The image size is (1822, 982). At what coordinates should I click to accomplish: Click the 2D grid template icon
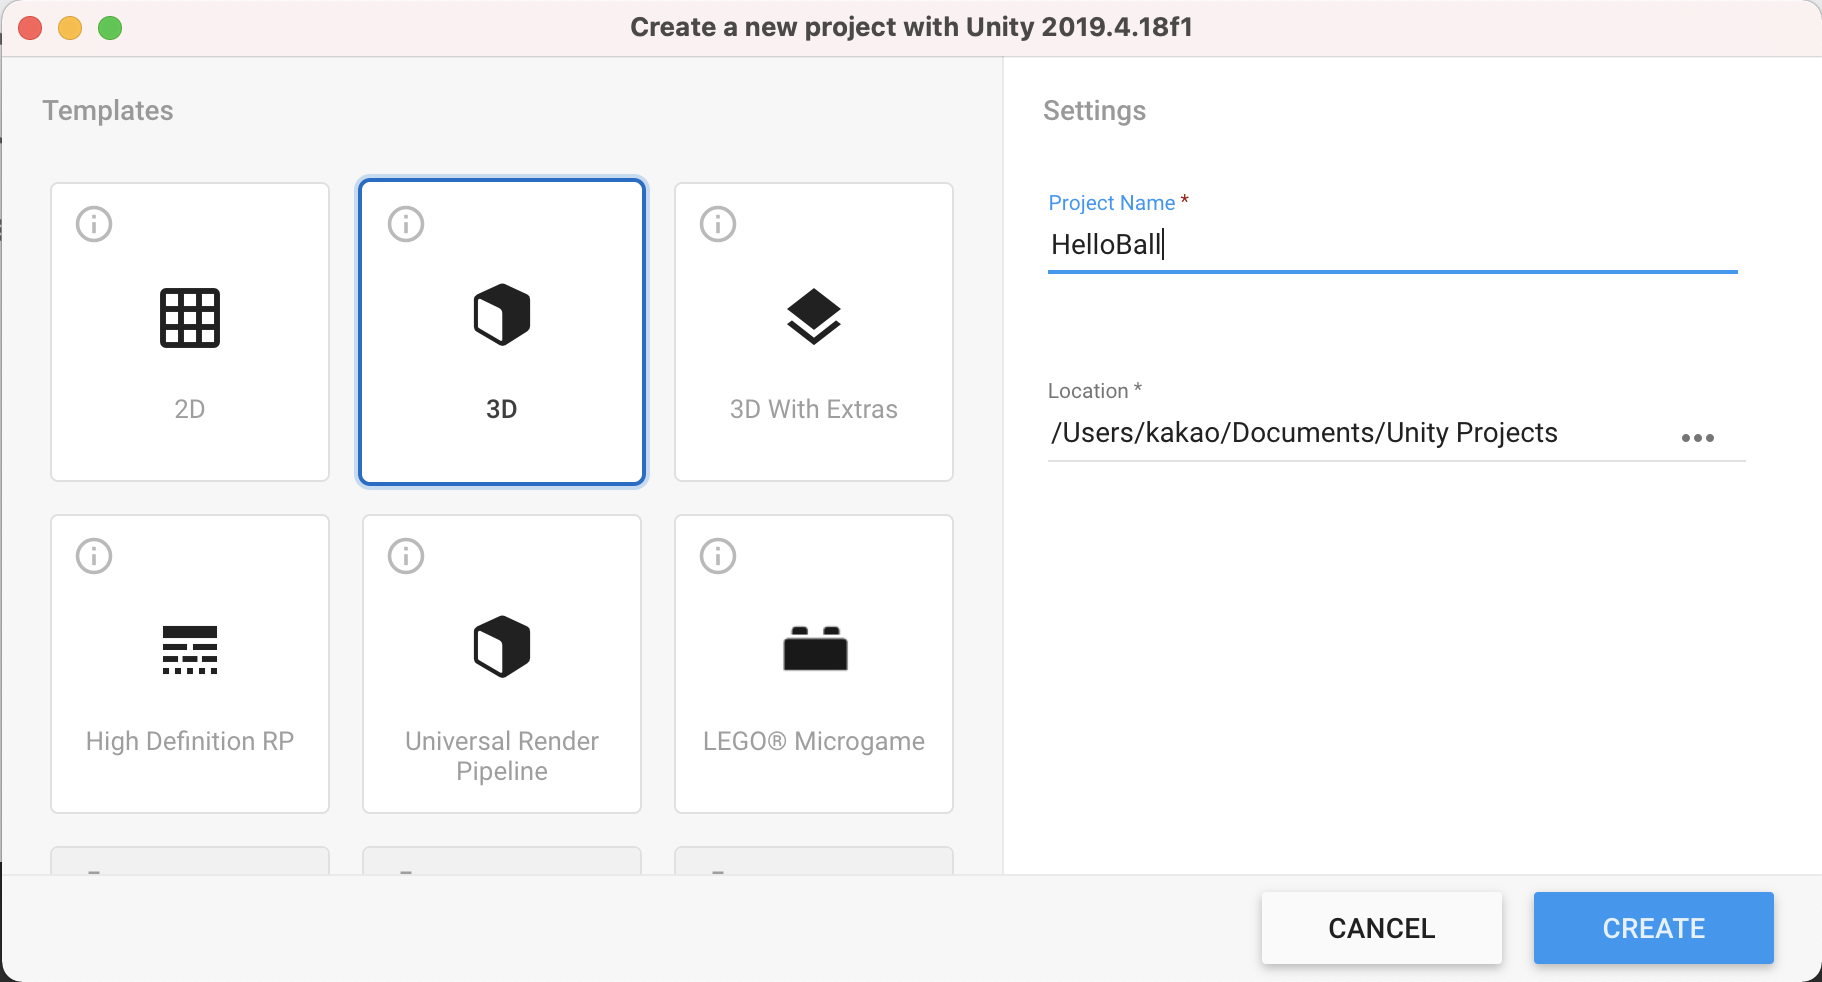tap(190, 318)
